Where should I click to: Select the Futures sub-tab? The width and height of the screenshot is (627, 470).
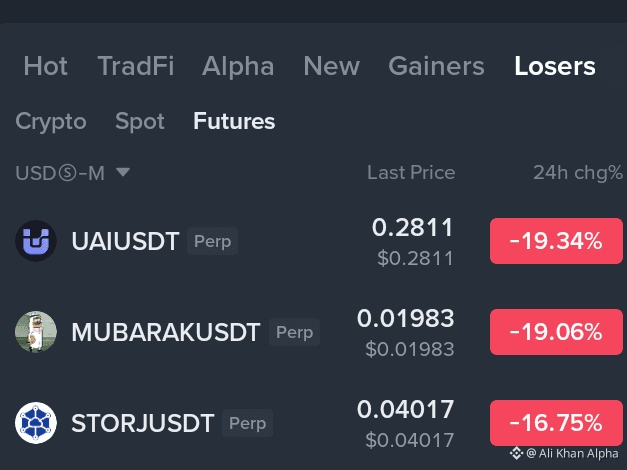[234, 121]
